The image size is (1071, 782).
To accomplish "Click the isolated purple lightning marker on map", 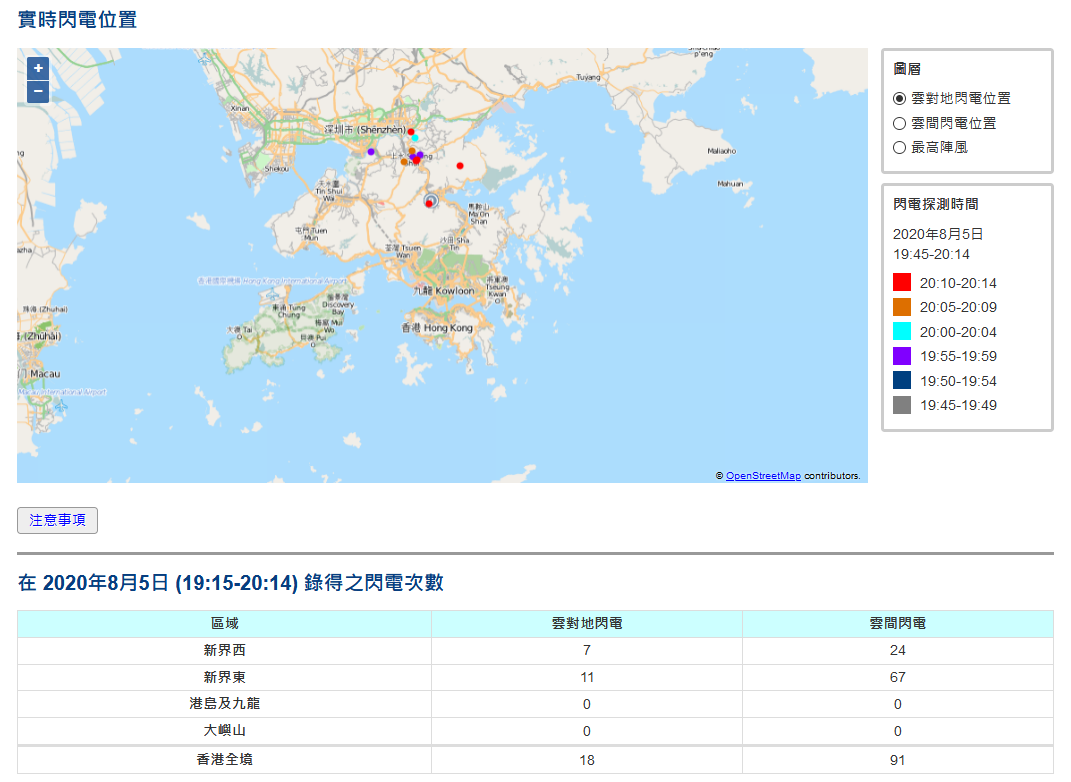I will pyautogui.click(x=371, y=152).
